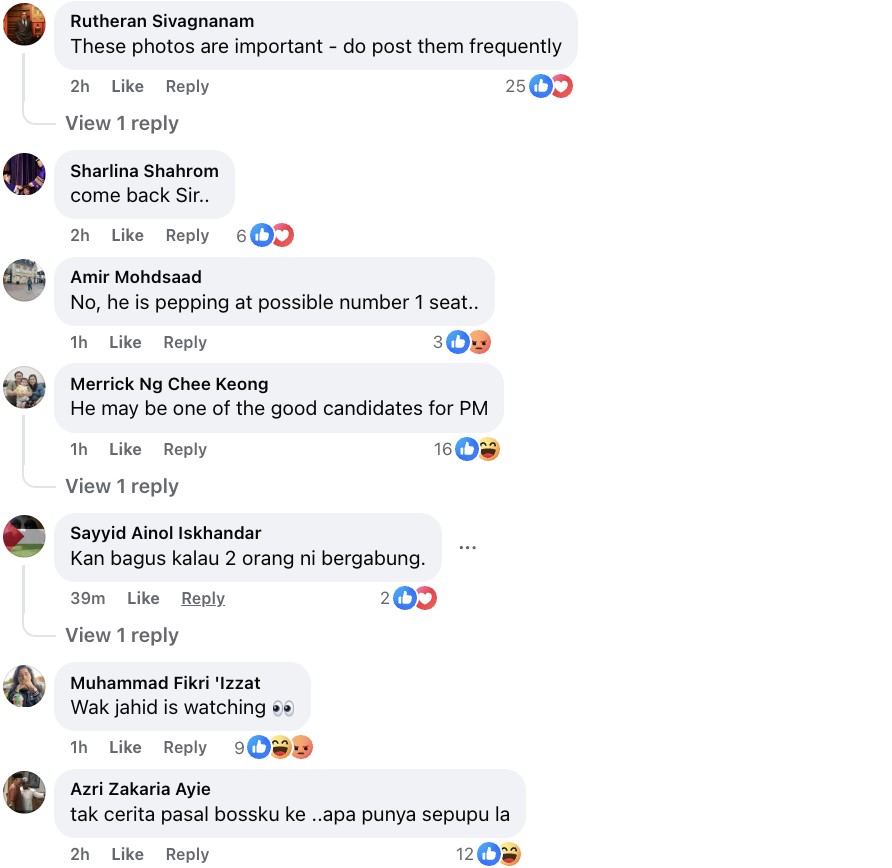Open reactions on Muhammad Fikri's comment
892x868 pixels.
pyautogui.click(x=280, y=748)
